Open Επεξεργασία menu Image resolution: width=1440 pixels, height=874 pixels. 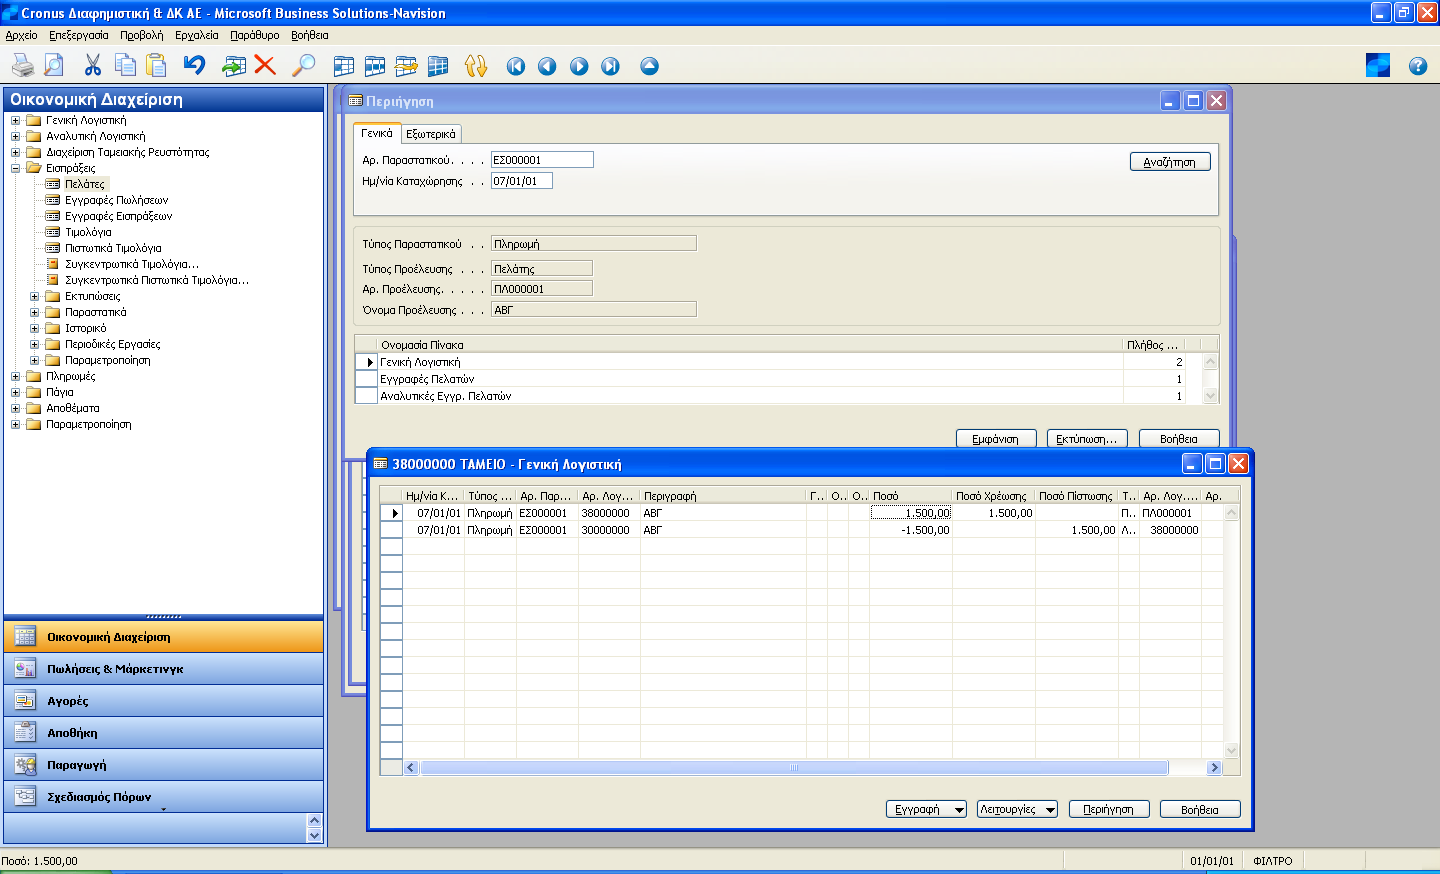[79, 35]
